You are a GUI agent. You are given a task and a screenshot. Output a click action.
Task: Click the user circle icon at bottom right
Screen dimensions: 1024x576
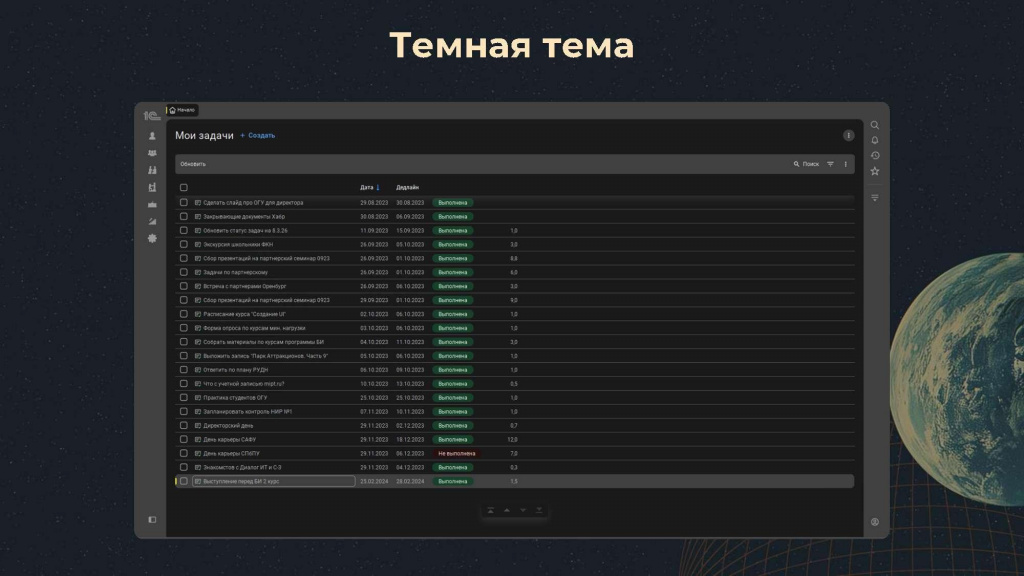(x=874, y=522)
